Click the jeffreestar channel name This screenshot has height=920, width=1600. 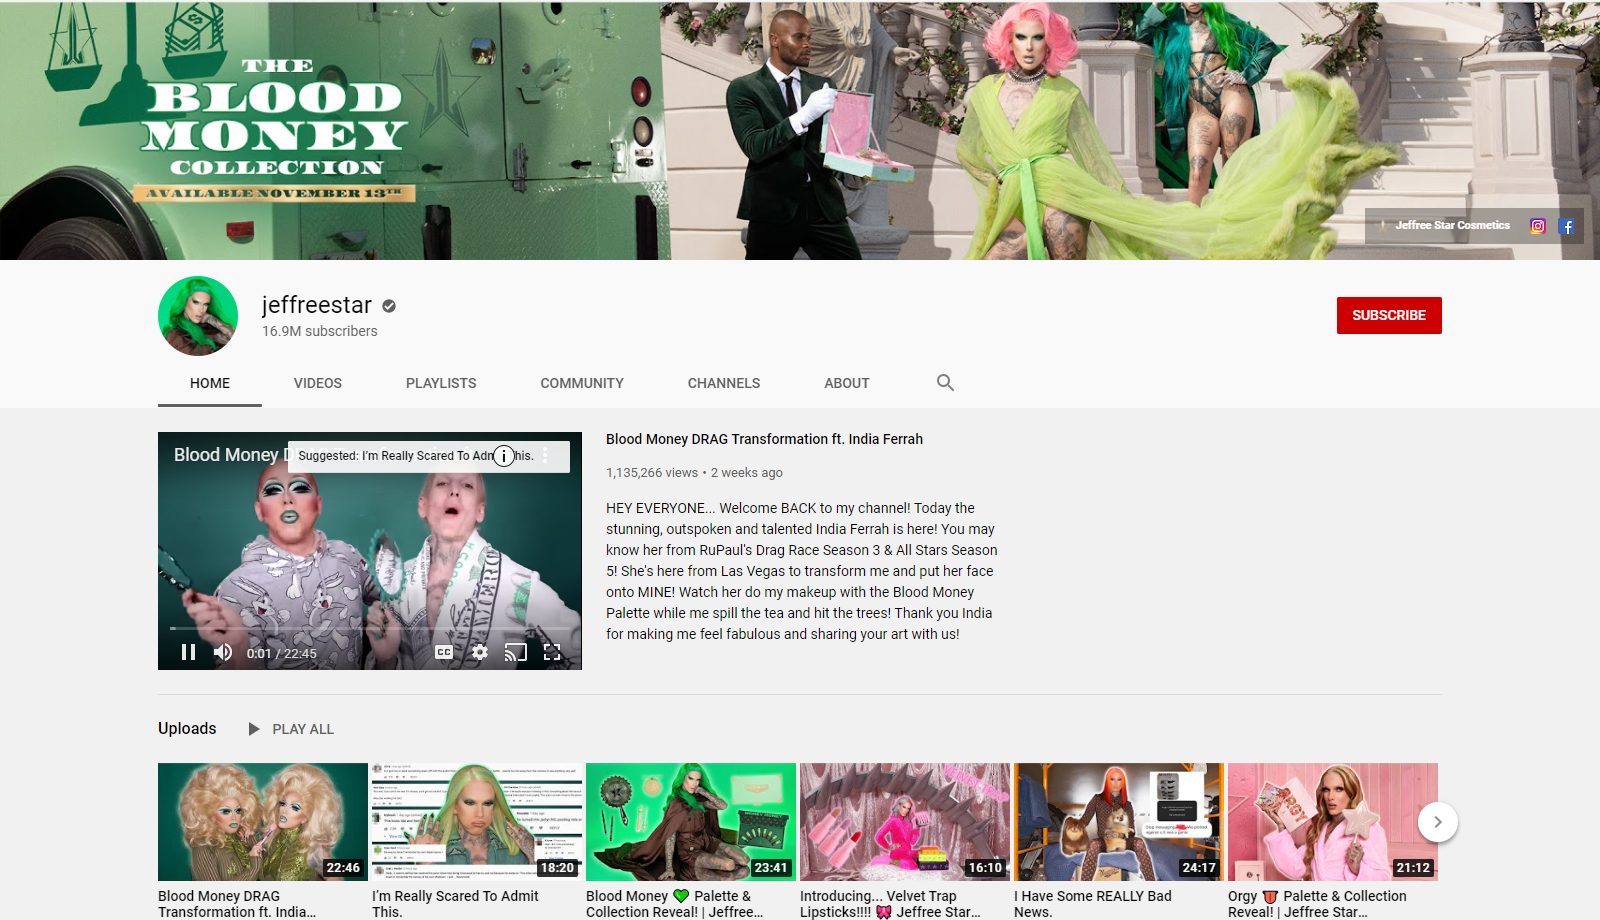[317, 305]
